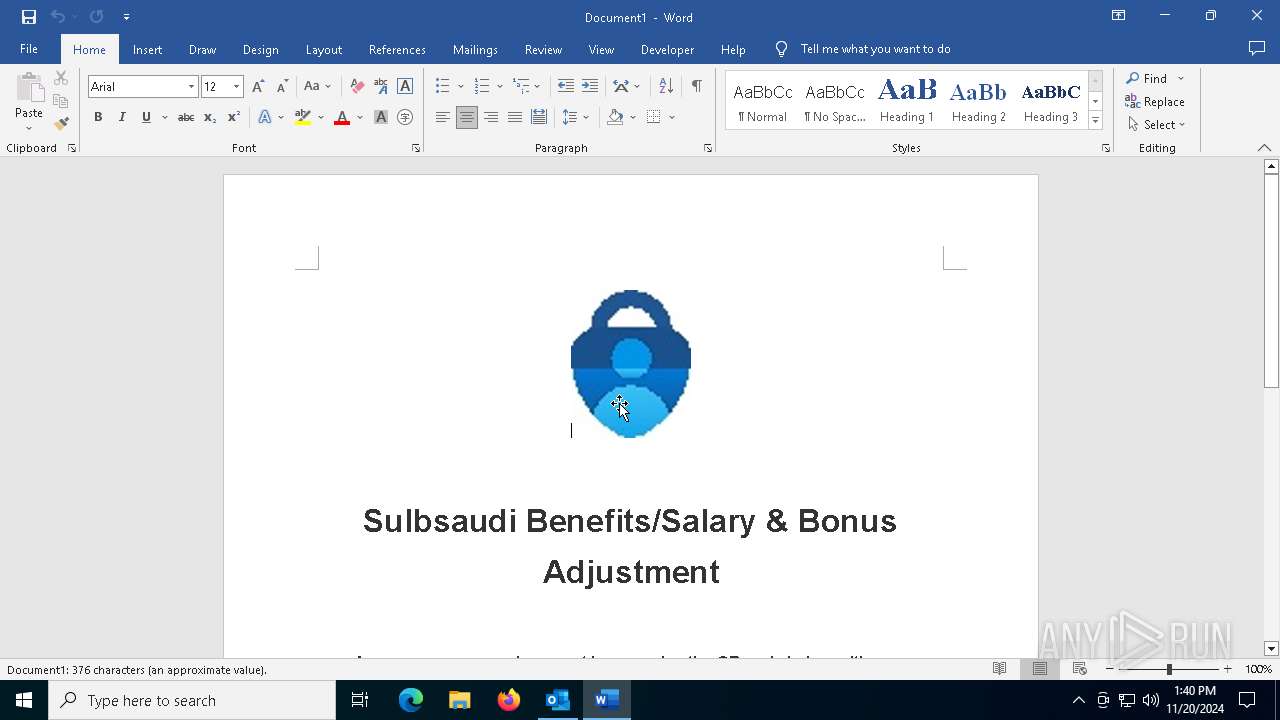Decrease font size with the shrink font icon

[282, 86]
